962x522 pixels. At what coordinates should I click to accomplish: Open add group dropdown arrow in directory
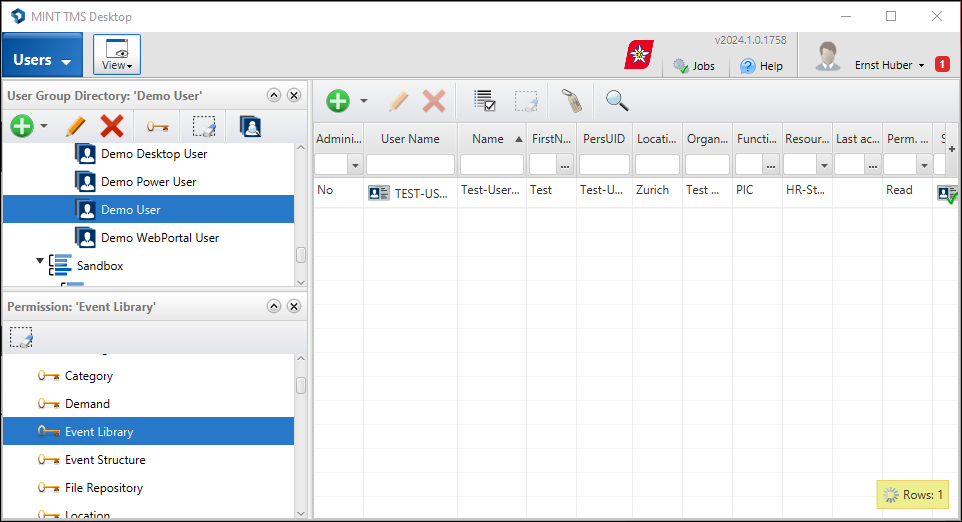pyautogui.click(x=44, y=126)
